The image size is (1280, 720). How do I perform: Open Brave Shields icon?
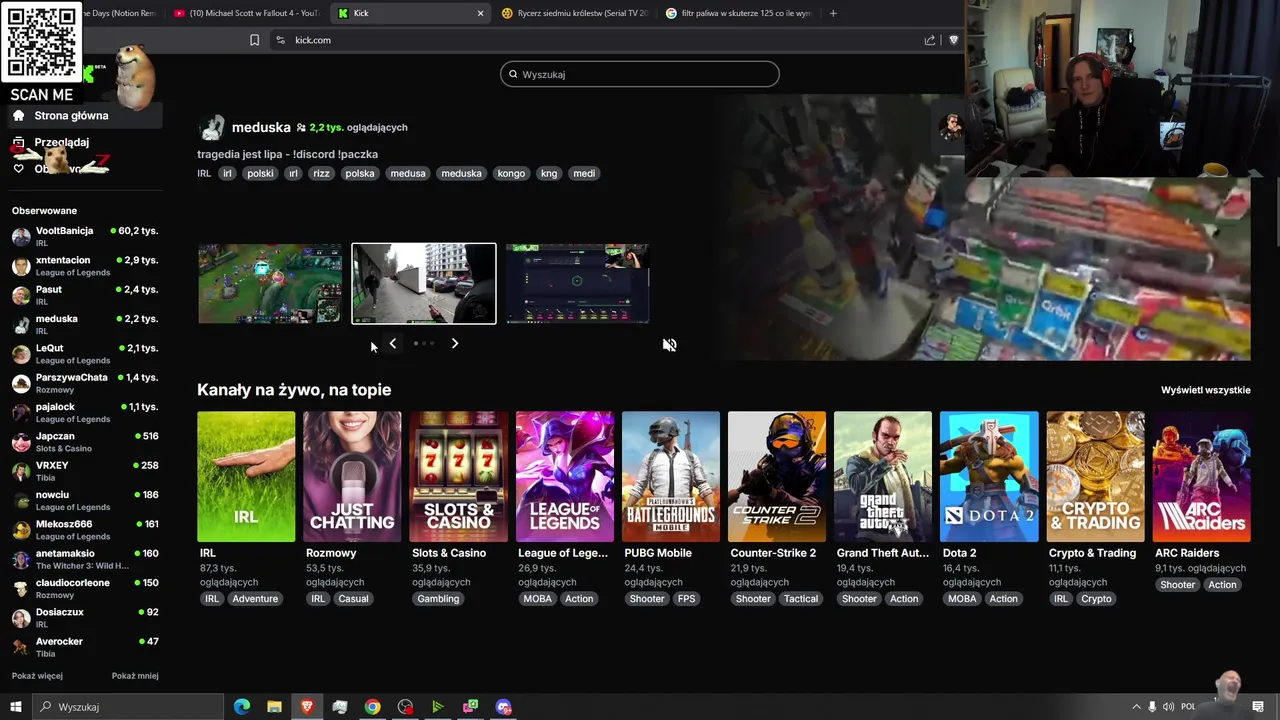tap(953, 40)
